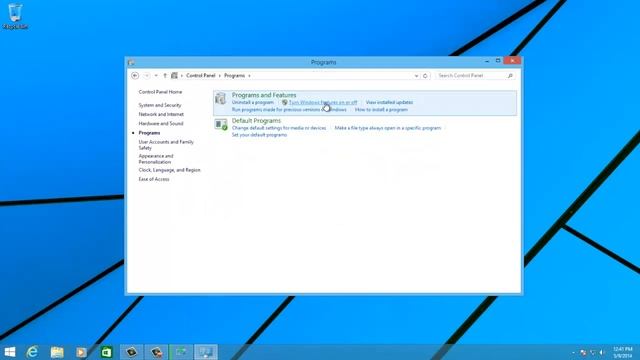Viewport: 640px width, 360px height.
Task: Open the address bar history dropdown
Action: tap(416, 76)
